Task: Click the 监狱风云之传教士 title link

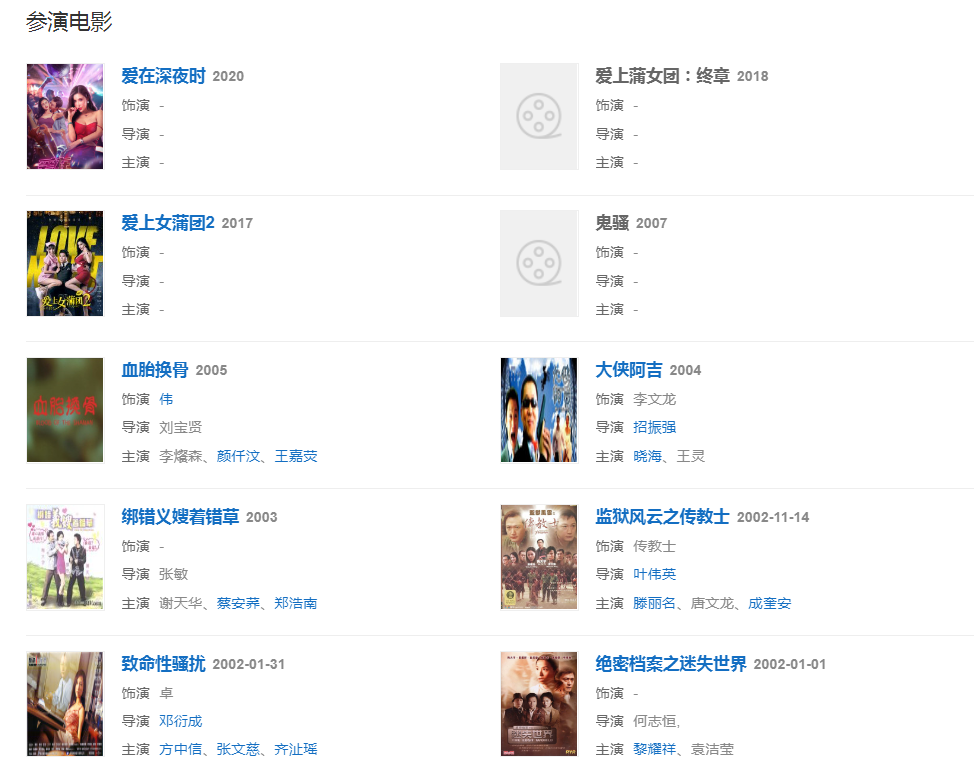Action: click(x=662, y=517)
